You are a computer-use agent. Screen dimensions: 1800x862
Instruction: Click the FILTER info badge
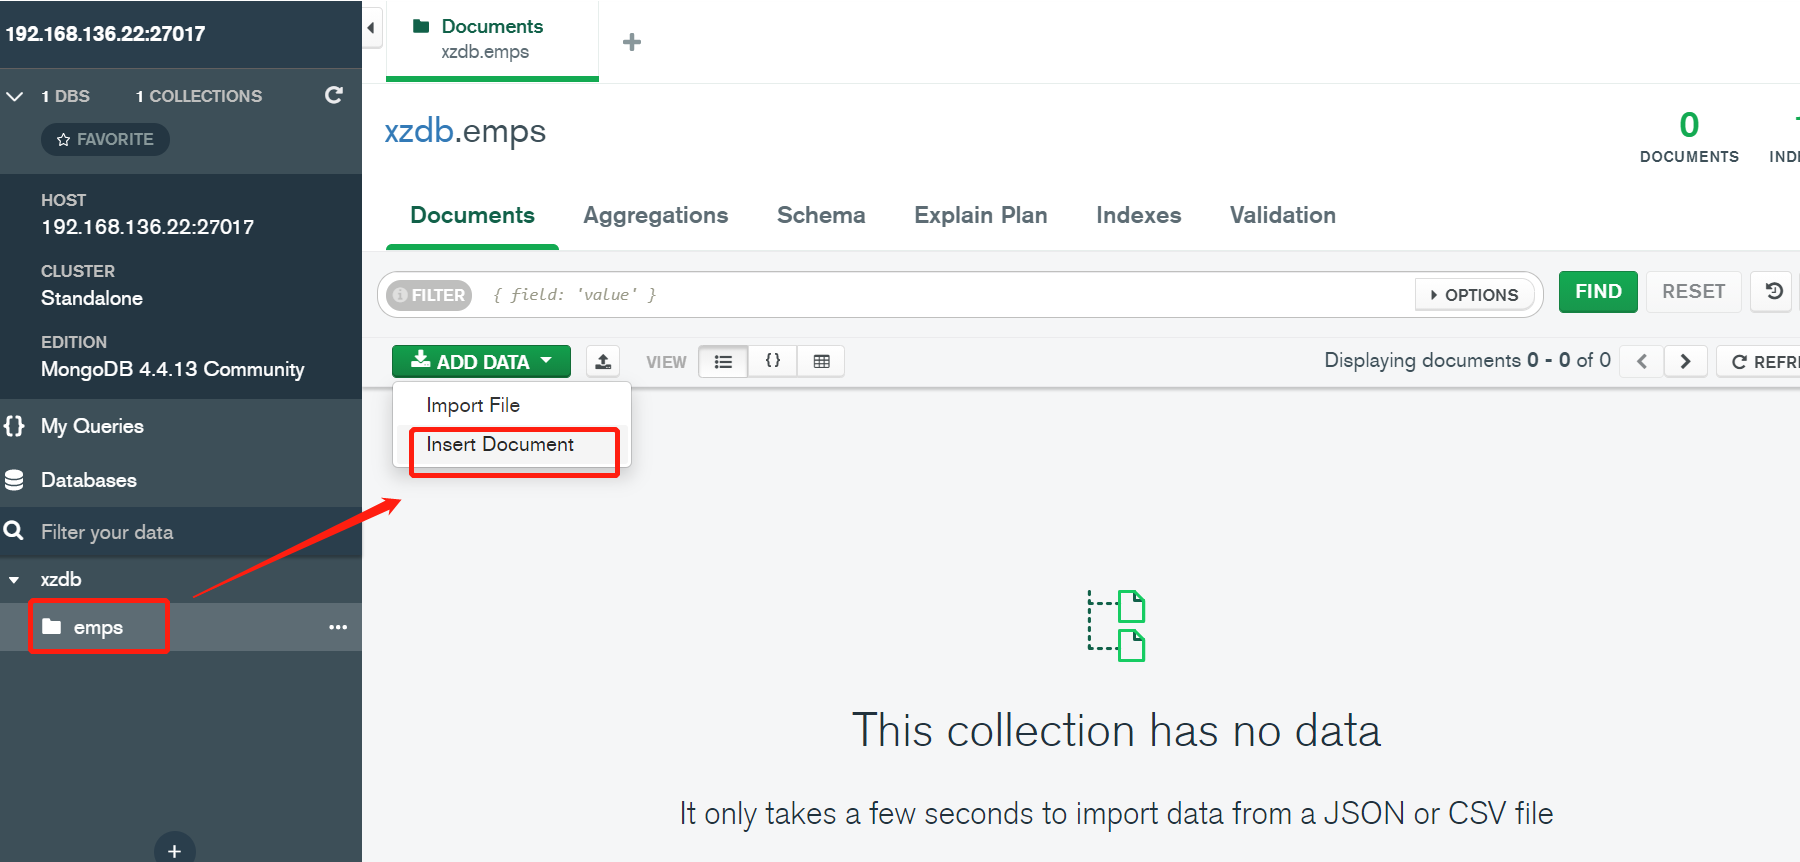coord(429,295)
